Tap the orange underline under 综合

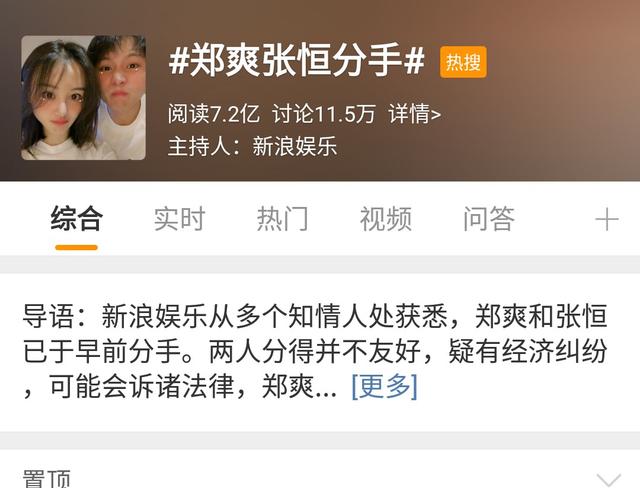point(76,247)
